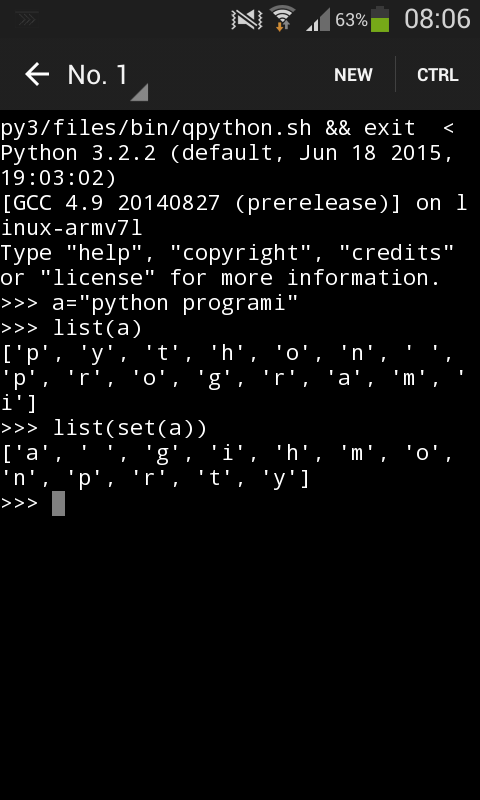Tap the Python 3.2.2 version line
Image resolution: width=480 pixels, height=800 pixels.
(227, 166)
